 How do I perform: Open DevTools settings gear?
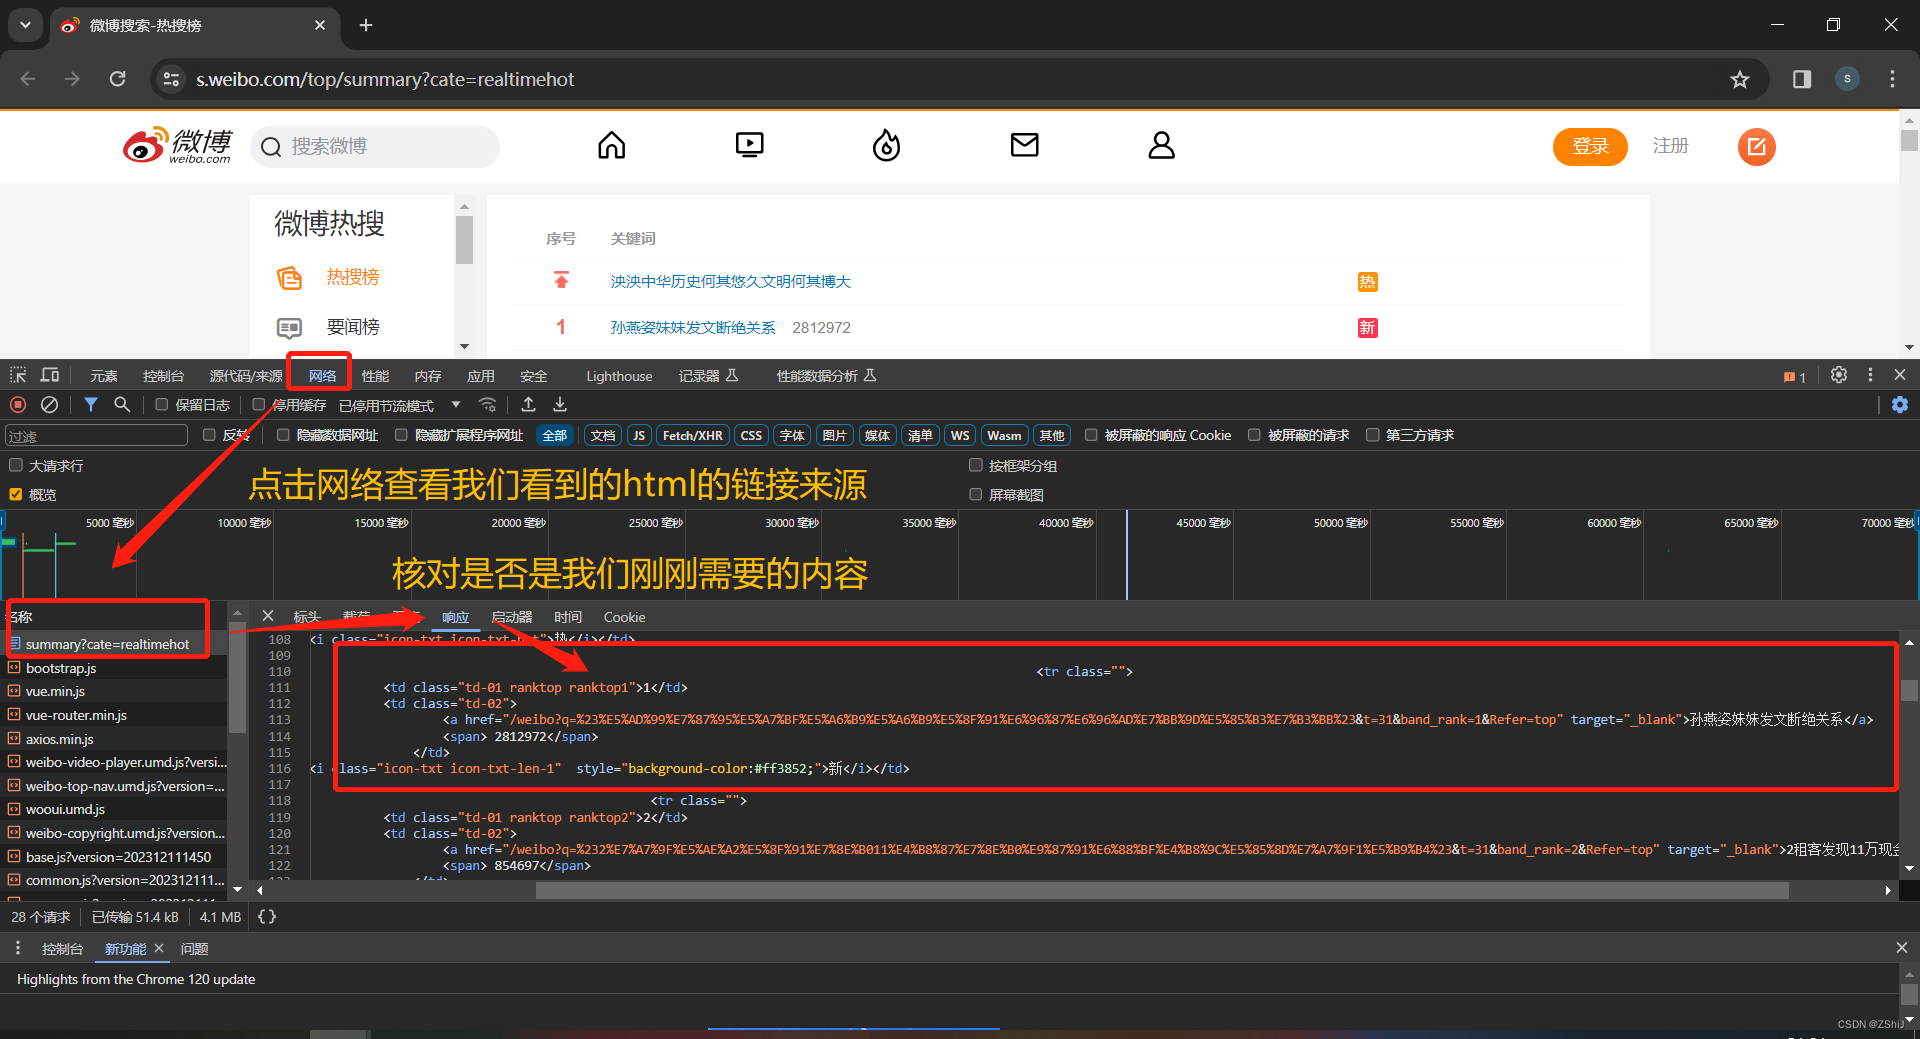(1839, 375)
